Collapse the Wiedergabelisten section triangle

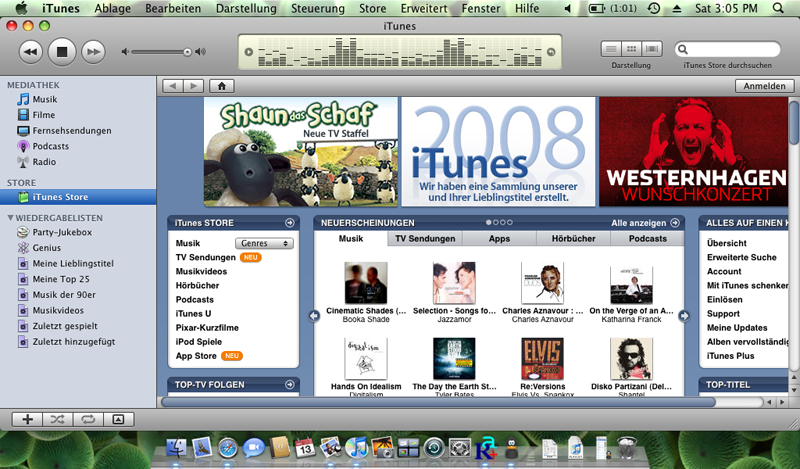[11, 217]
